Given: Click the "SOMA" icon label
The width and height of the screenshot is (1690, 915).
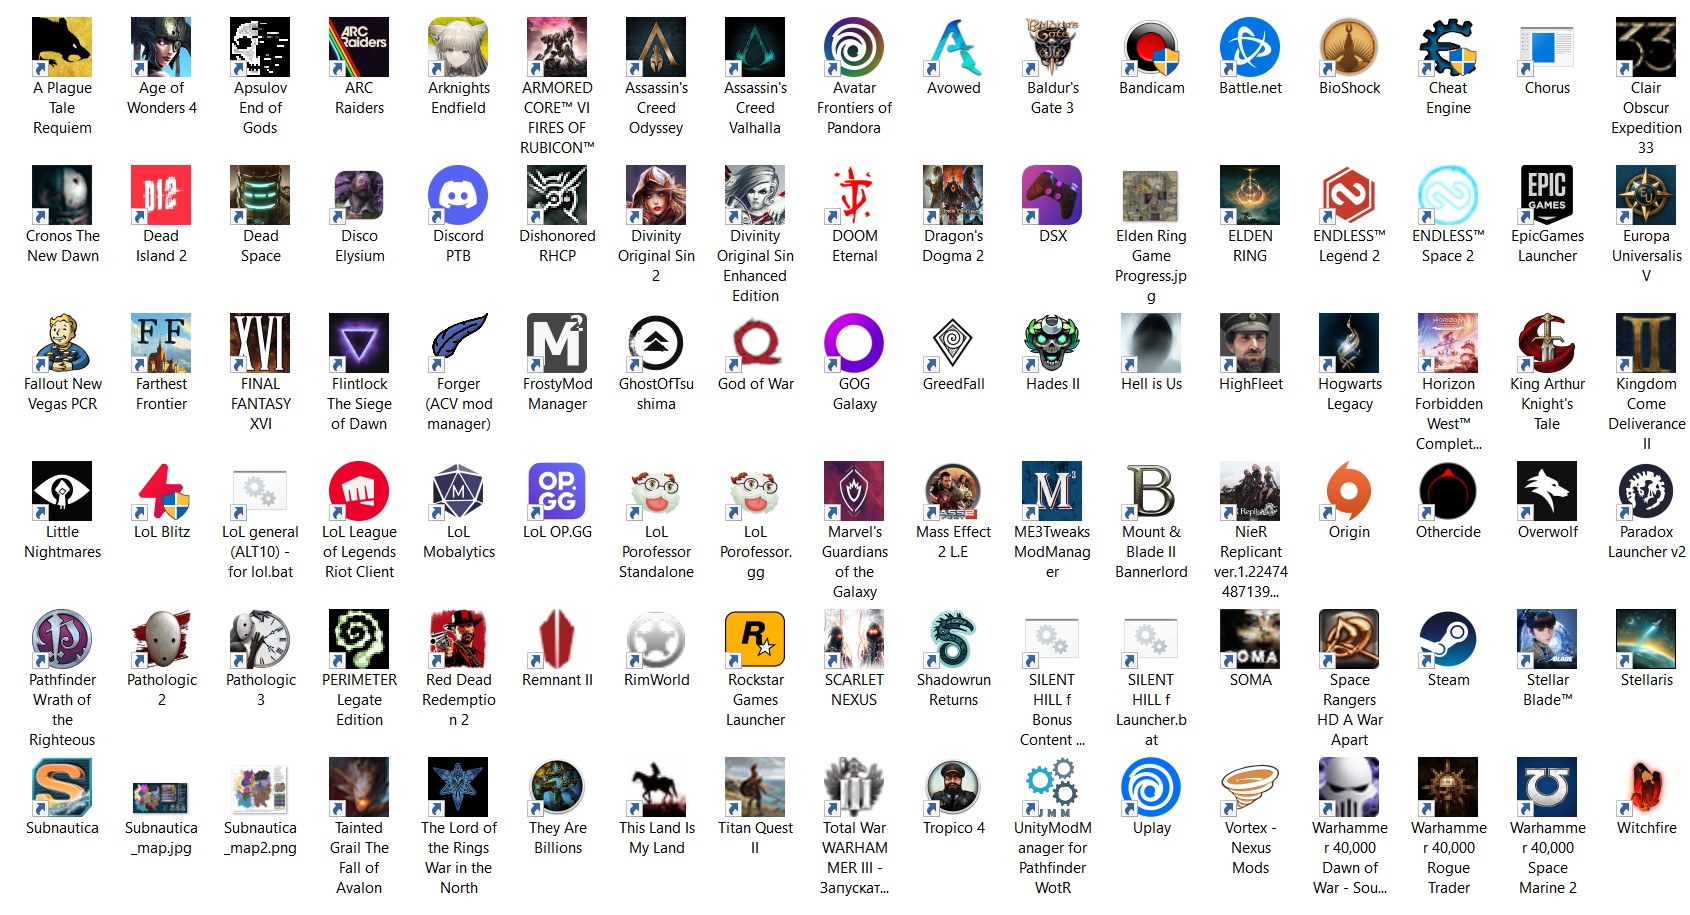Looking at the screenshot, I should tap(1250, 680).
